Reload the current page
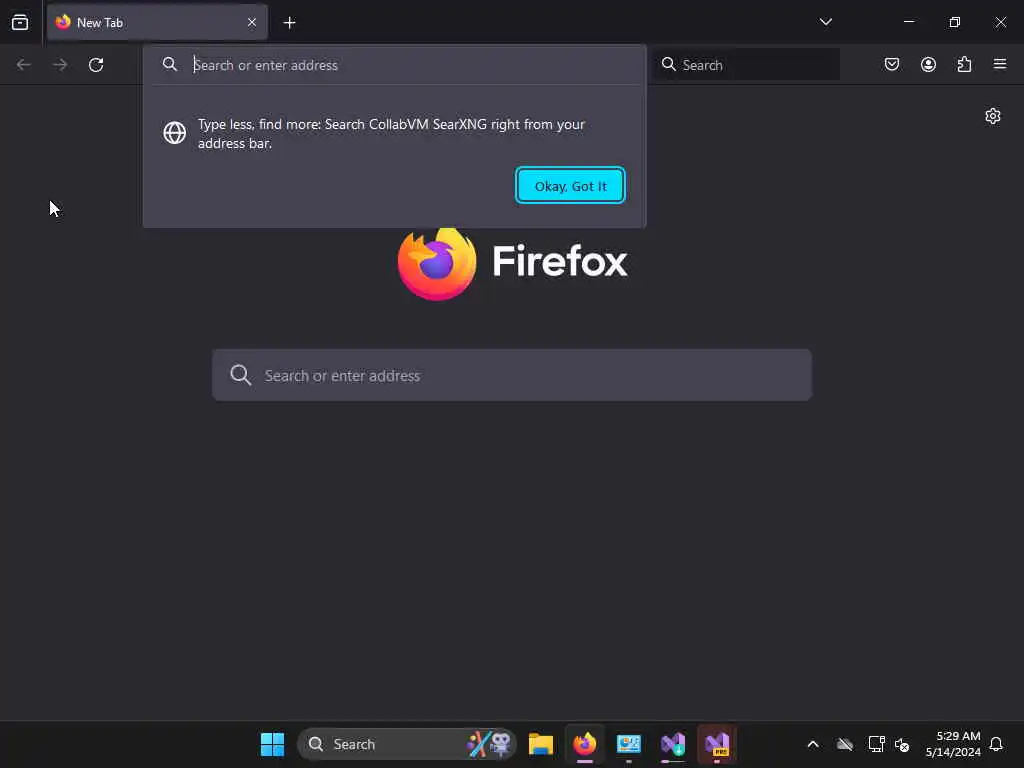The height and width of the screenshot is (768, 1024). (x=96, y=65)
